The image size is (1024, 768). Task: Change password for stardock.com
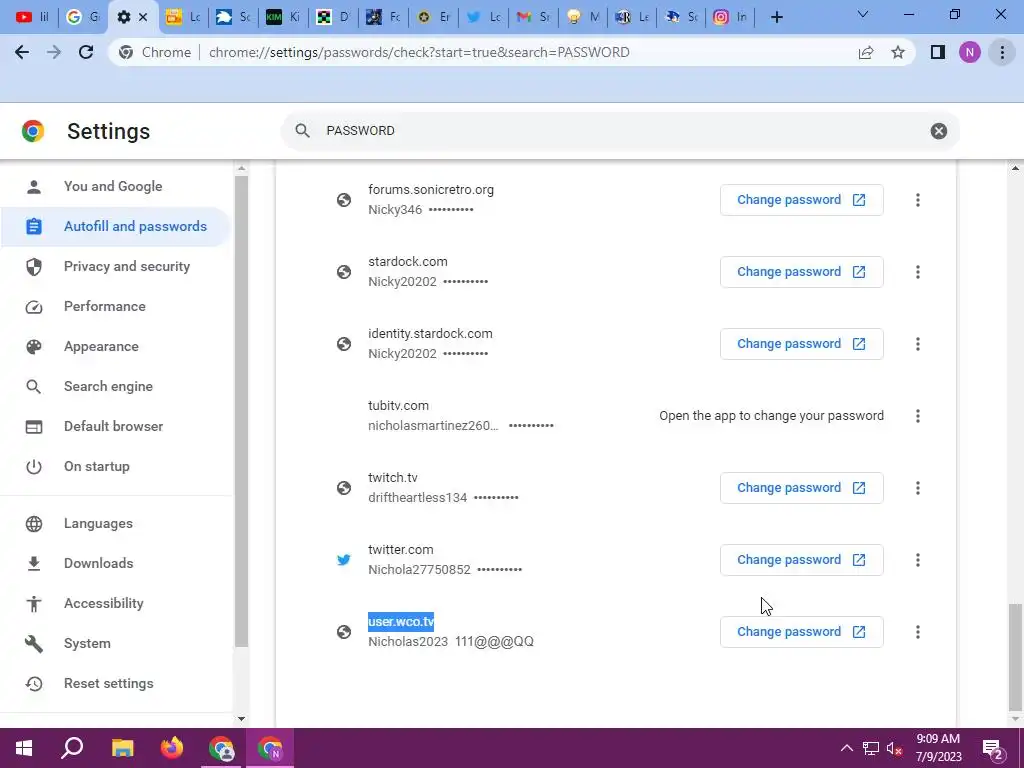[801, 272]
